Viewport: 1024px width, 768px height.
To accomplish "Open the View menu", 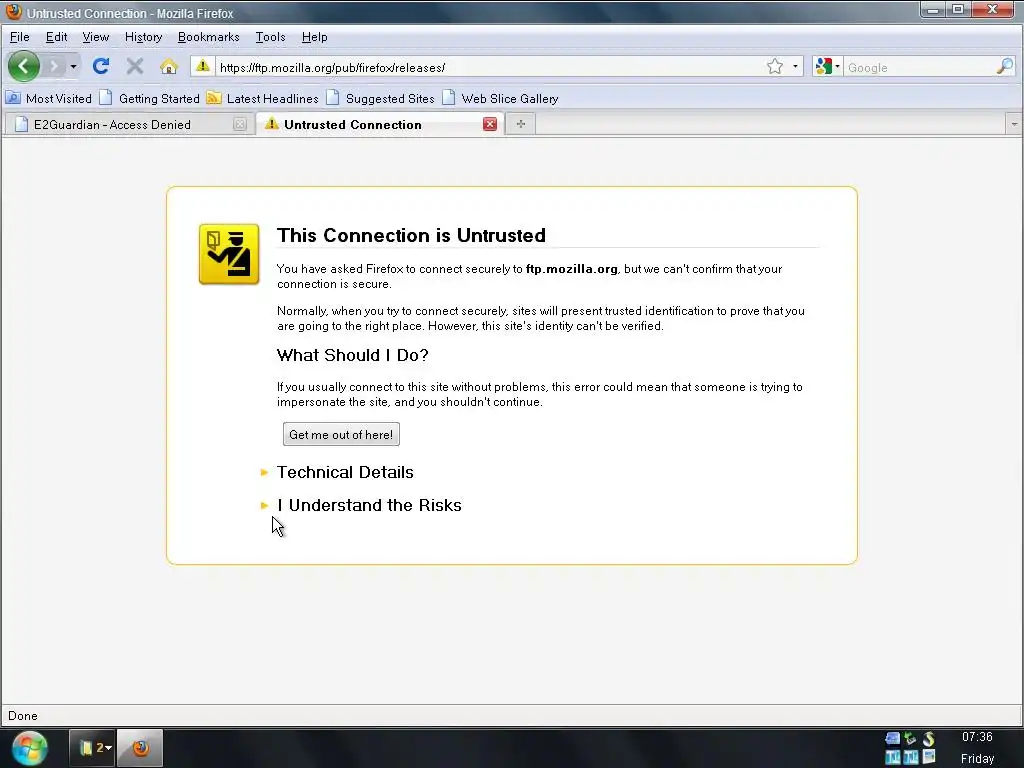I will pos(95,37).
